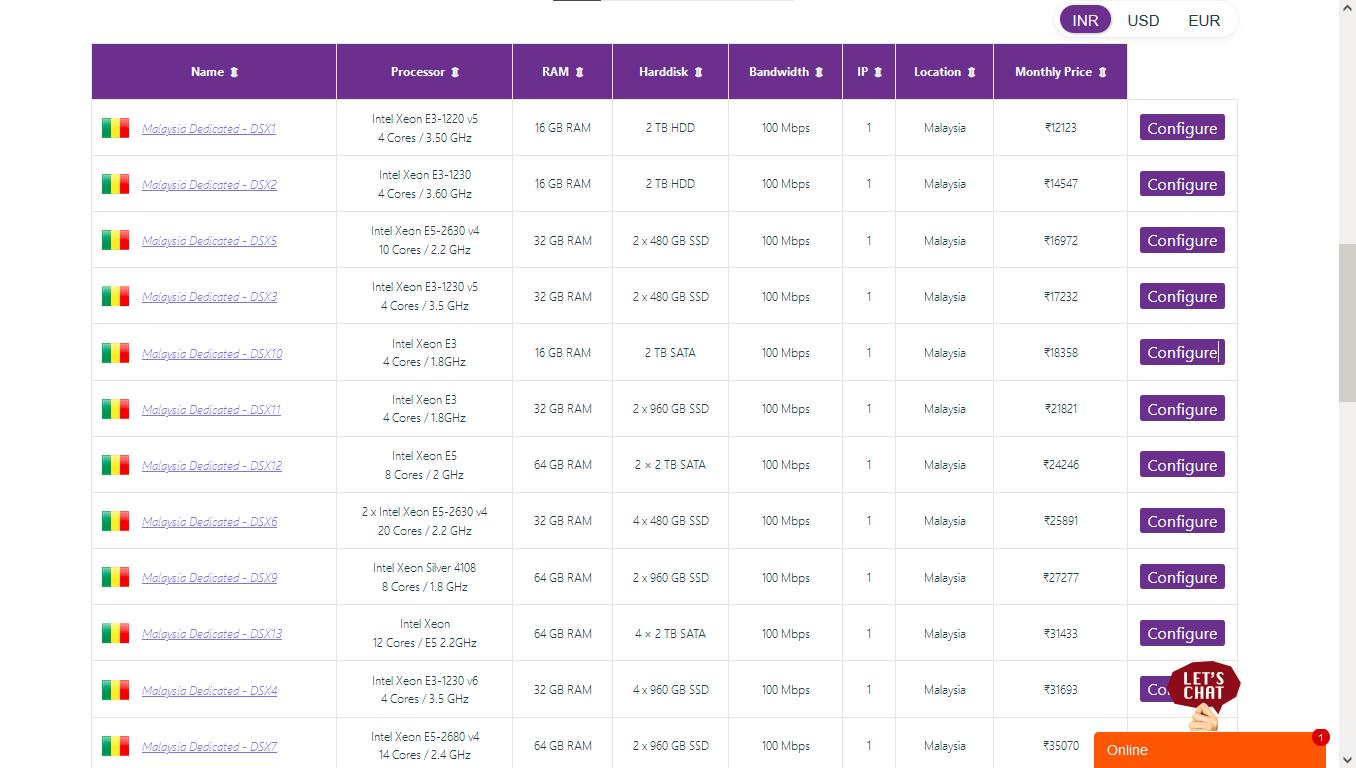Image resolution: width=1356 pixels, height=768 pixels.
Task: Click the IP column sort icon
Action: [878, 72]
